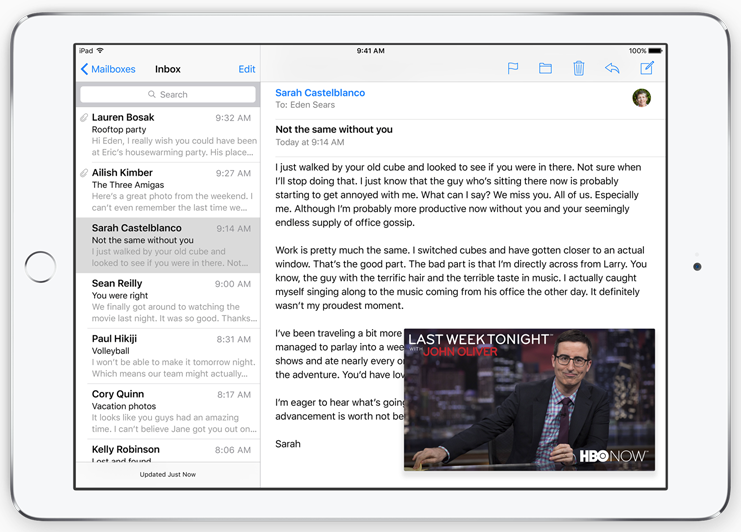Open Kelly Robinson's email
Screen dimensions: 741x532
[x=168, y=451]
